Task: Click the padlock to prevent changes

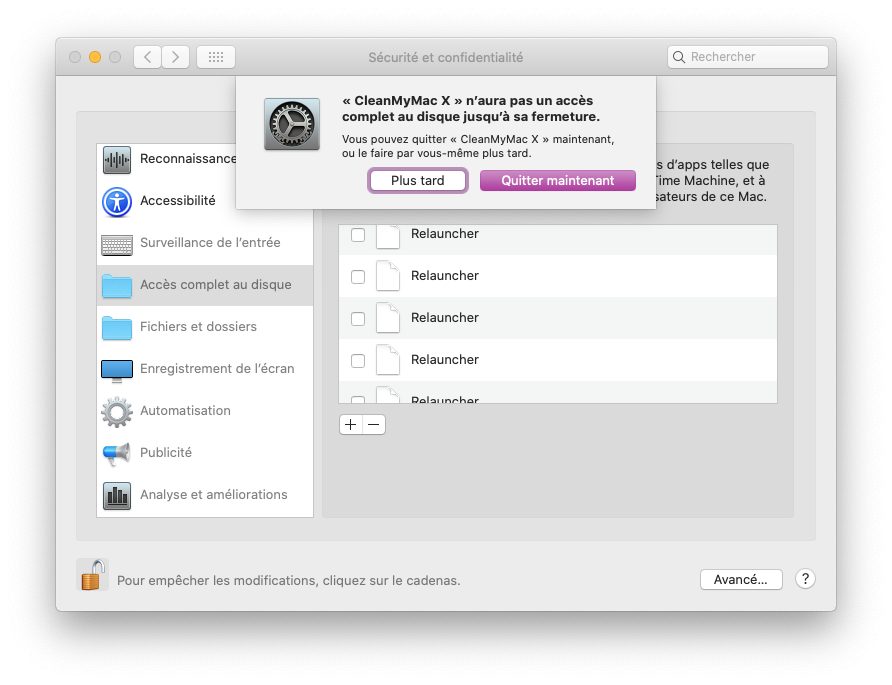Action: click(92, 576)
